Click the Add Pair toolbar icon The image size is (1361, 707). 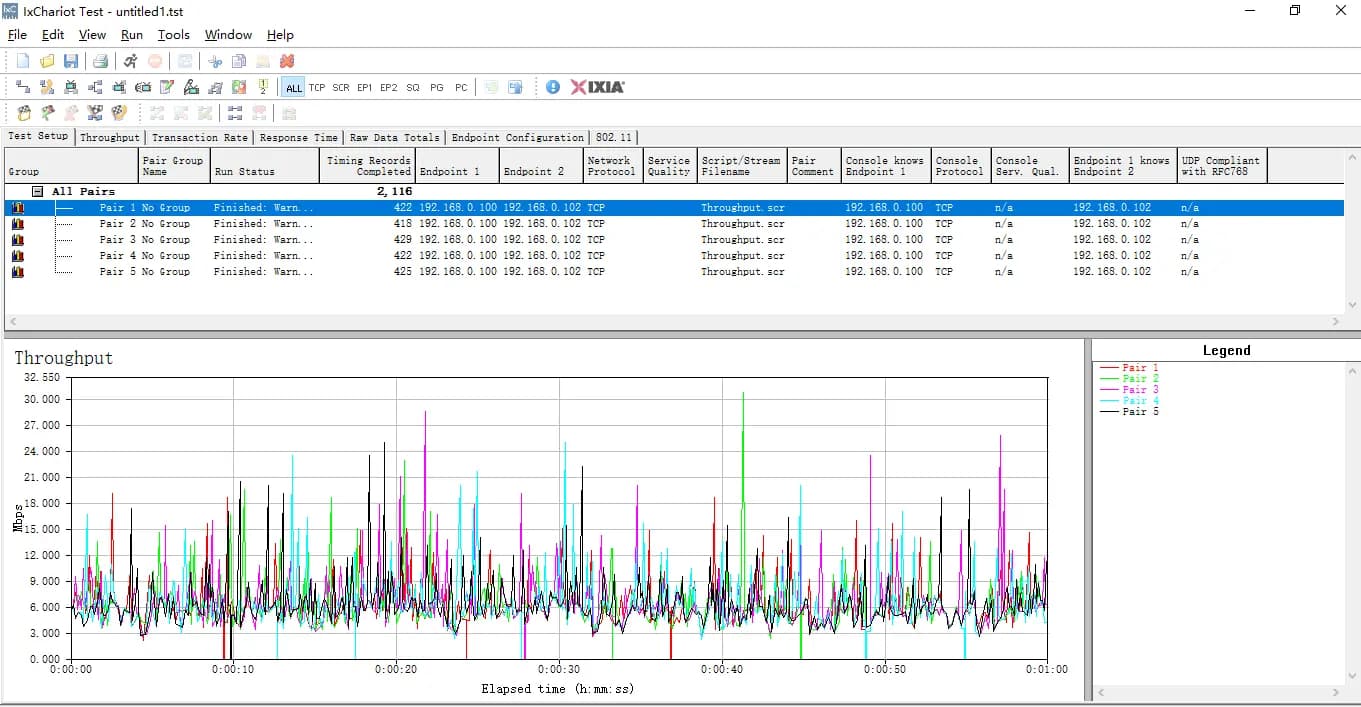(23, 87)
